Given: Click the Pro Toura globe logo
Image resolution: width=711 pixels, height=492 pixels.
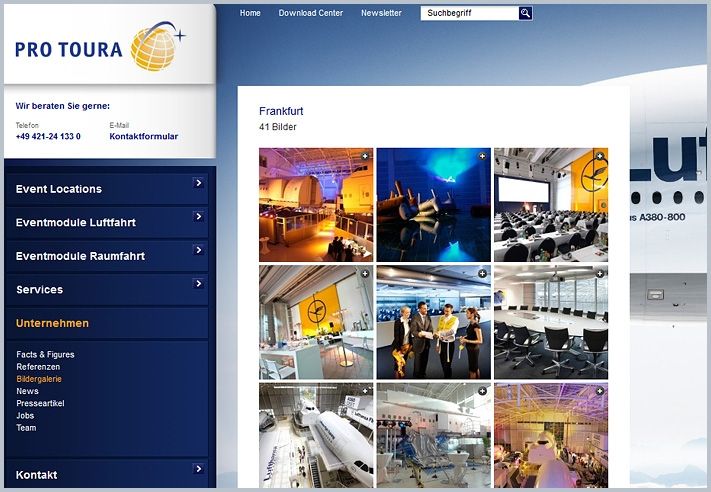Looking at the screenshot, I should tap(155, 46).
